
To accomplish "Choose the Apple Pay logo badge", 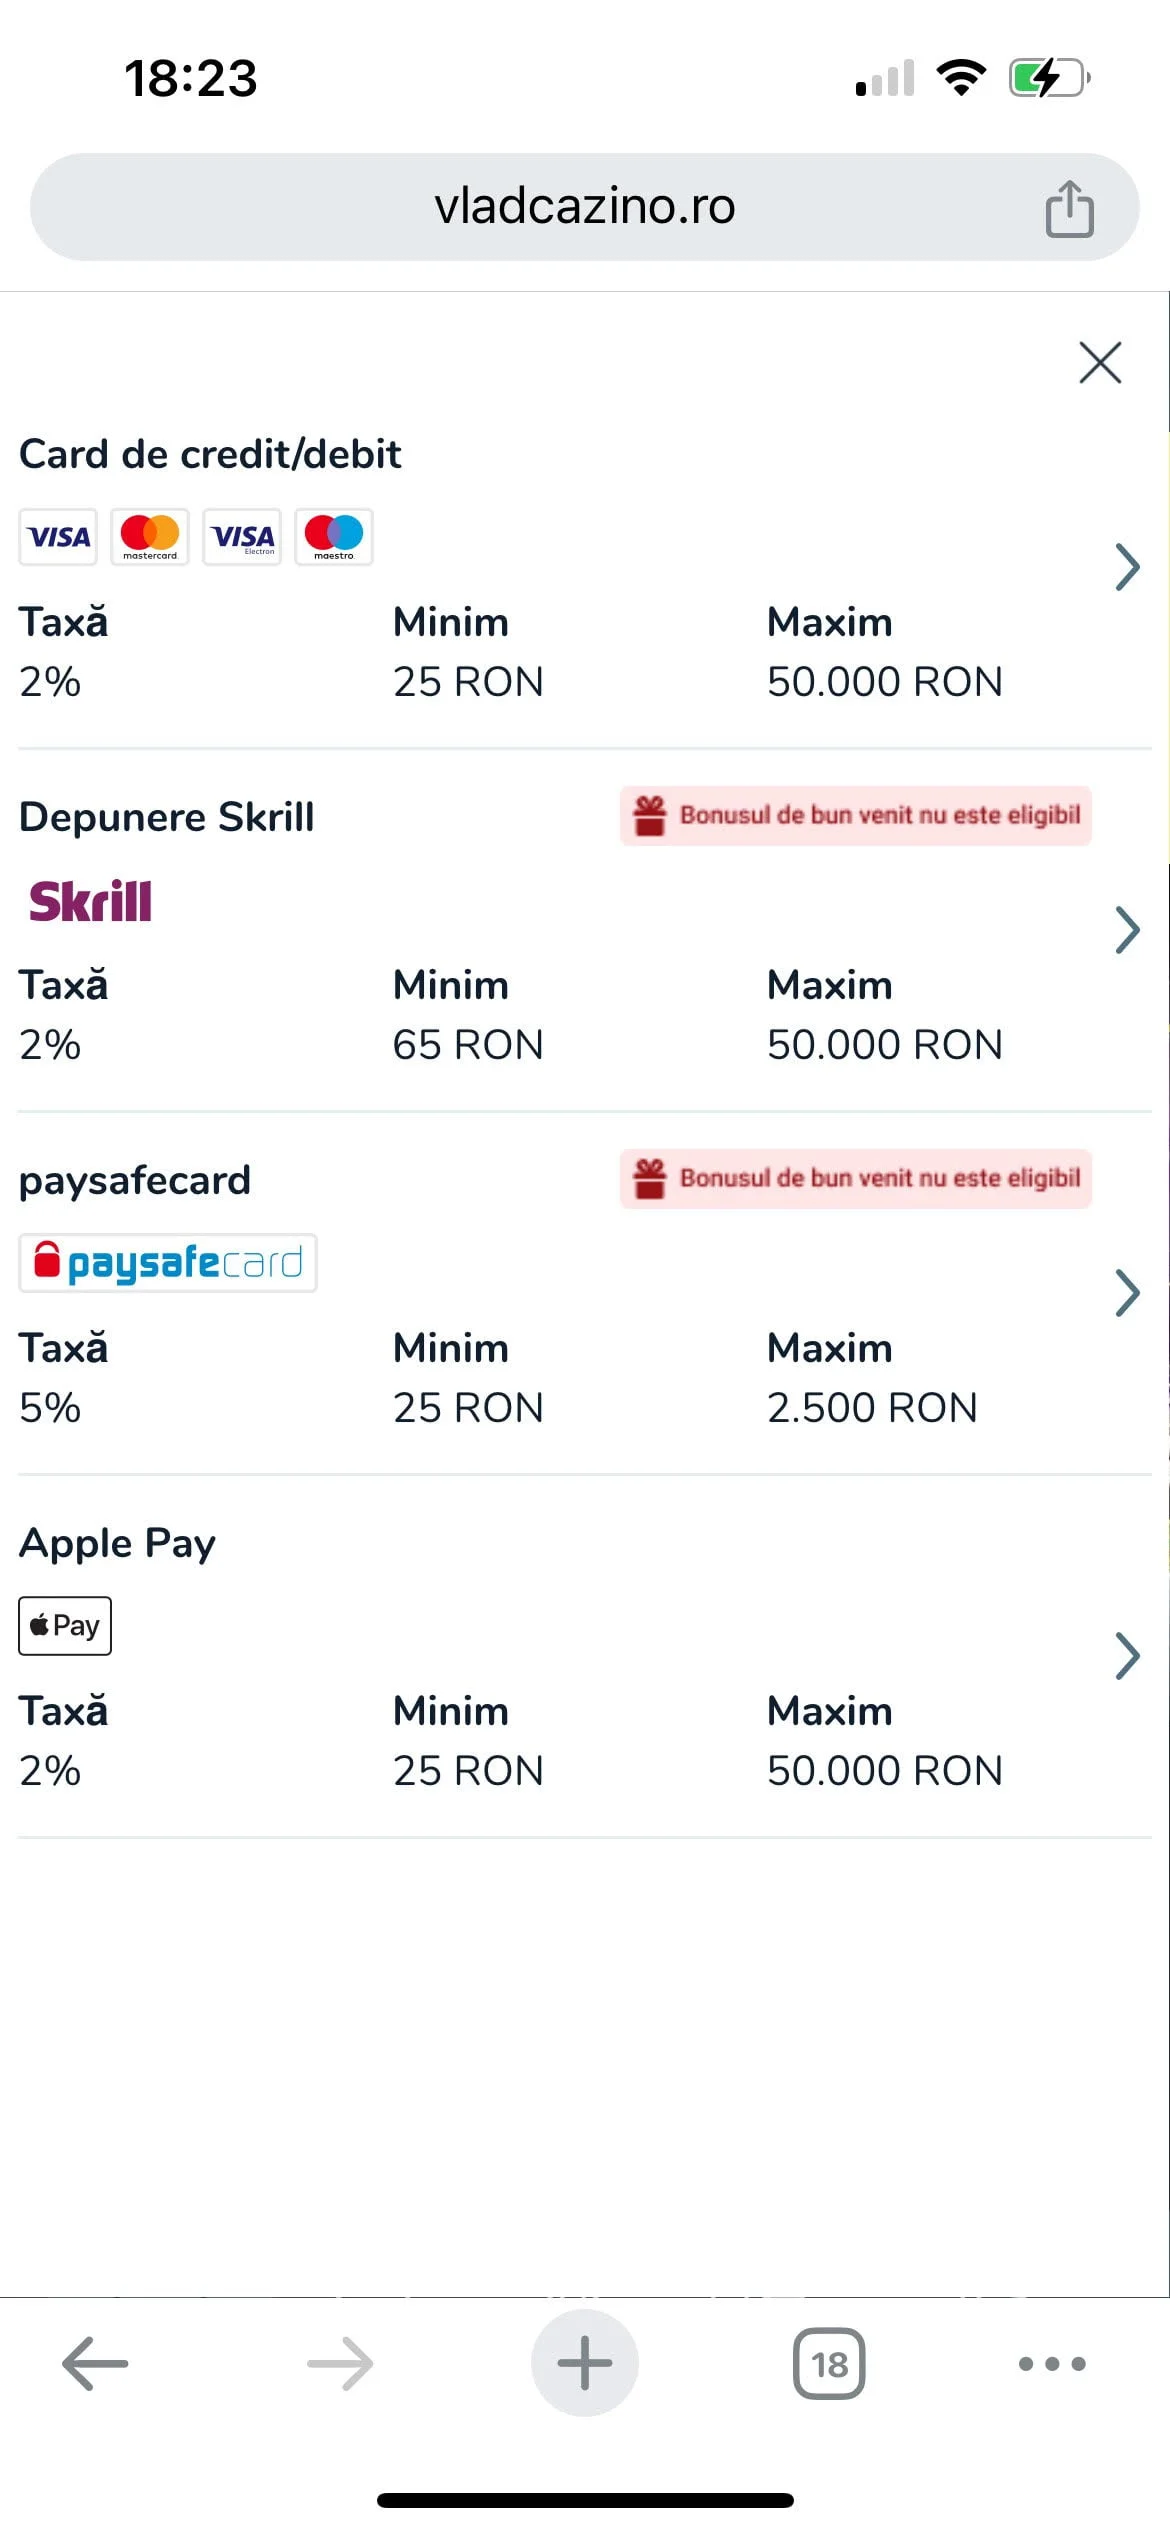I will [65, 1626].
